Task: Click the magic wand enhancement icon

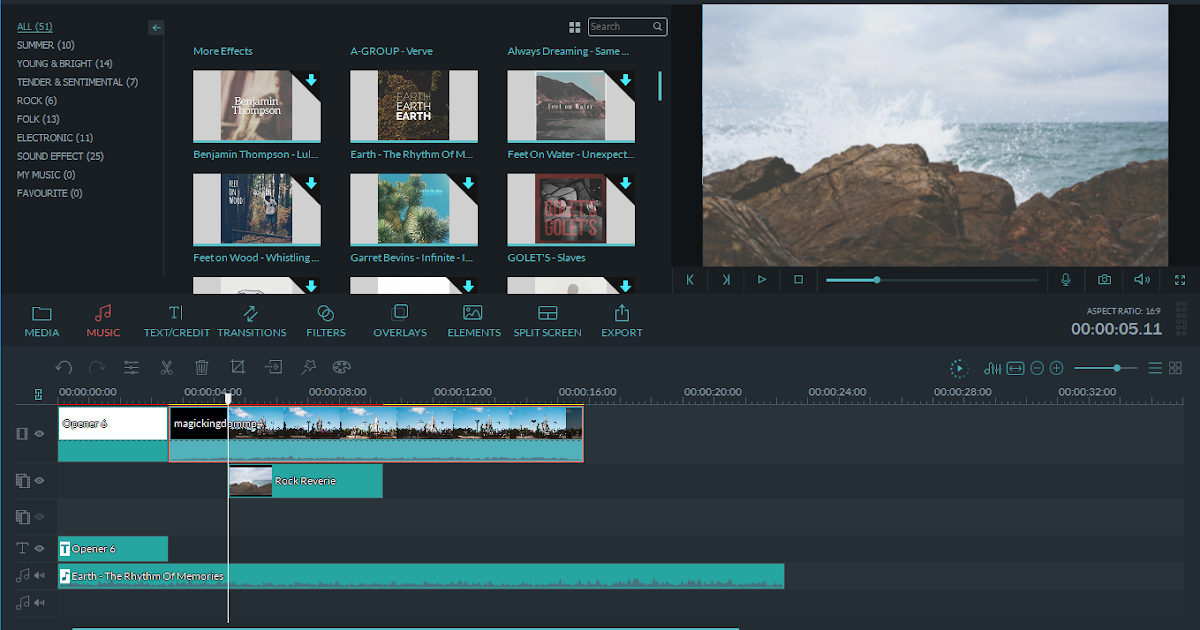Action: 308,367
